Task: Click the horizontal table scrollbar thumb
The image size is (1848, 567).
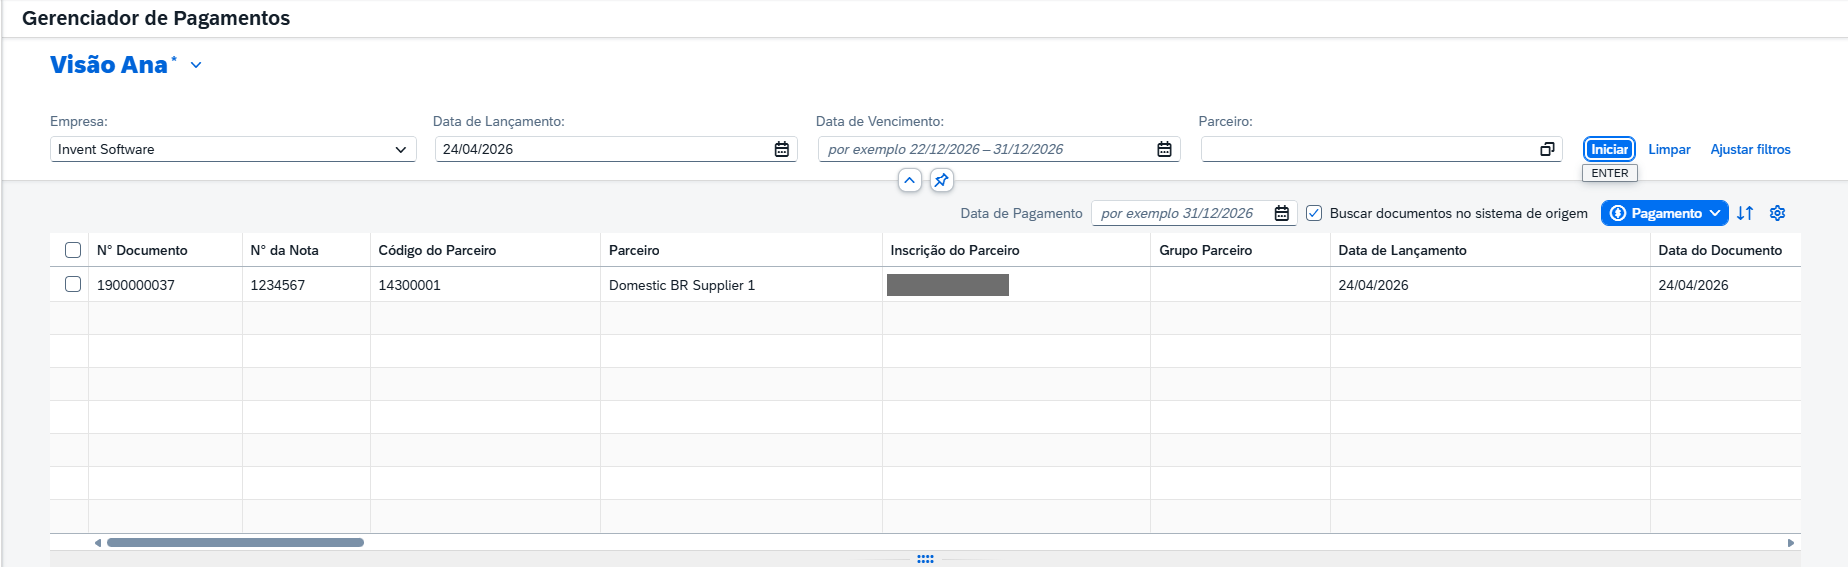Action: coord(235,543)
